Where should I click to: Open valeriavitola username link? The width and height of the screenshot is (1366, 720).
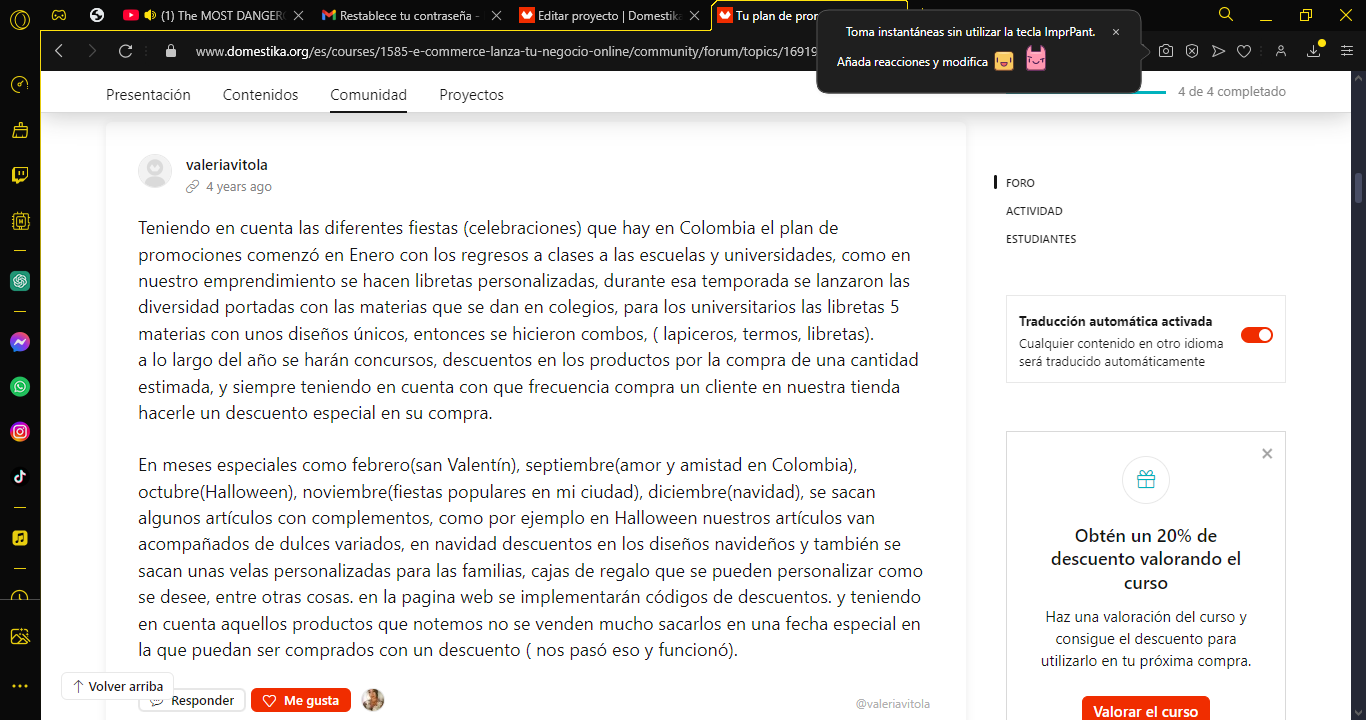(x=227, y=165)
